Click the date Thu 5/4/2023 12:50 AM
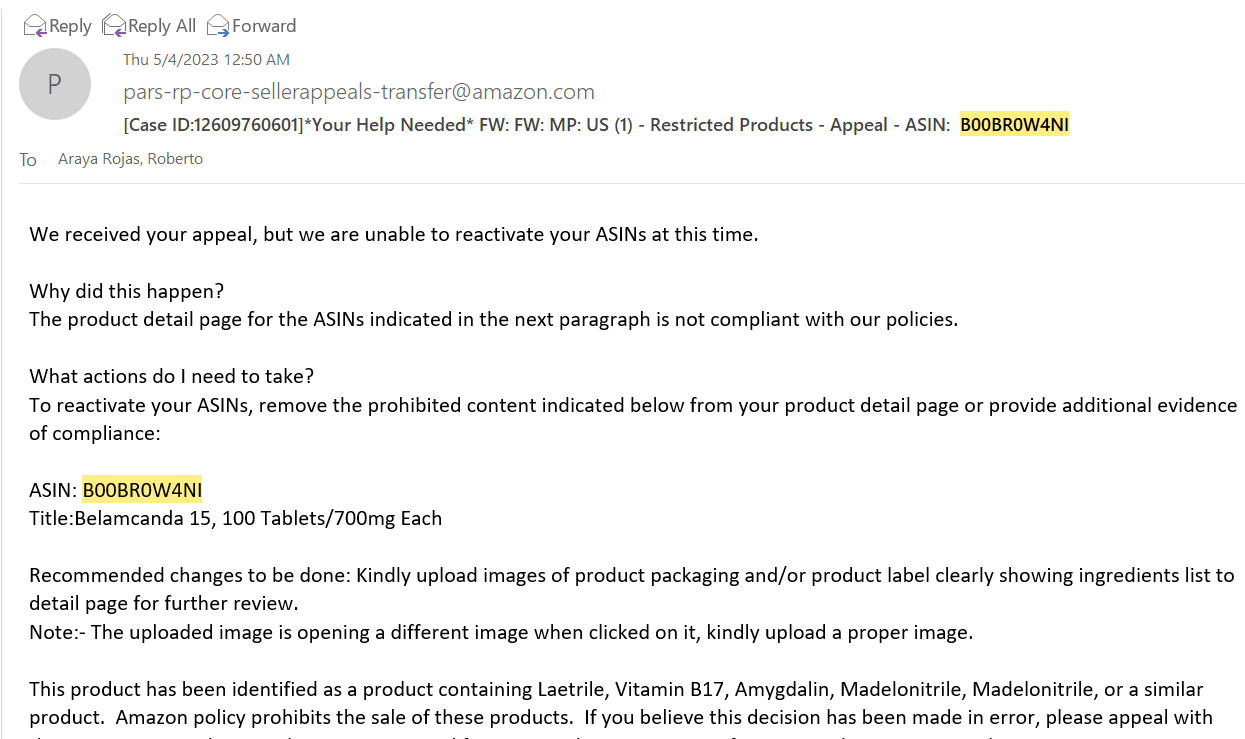Image resolution: width=1245 pixels, height=739 pixels. click(x=207, y=60)
